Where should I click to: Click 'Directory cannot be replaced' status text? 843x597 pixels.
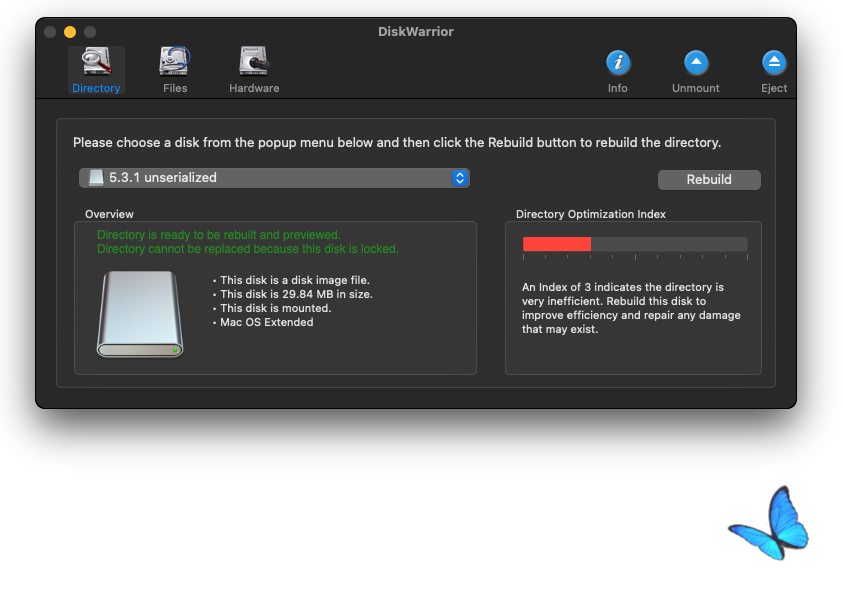[x=247, y=249]
